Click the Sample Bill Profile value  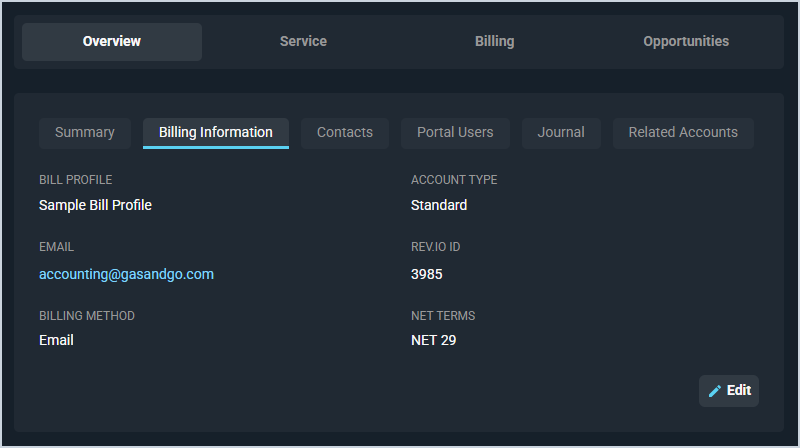click(95, 205)
